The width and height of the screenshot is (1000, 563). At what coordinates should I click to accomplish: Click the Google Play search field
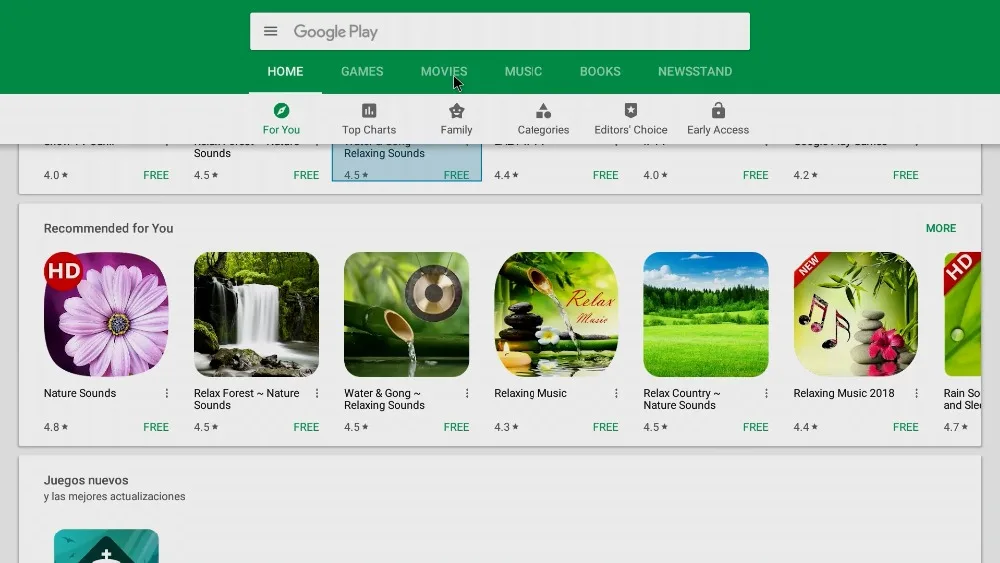coord(500,31)
